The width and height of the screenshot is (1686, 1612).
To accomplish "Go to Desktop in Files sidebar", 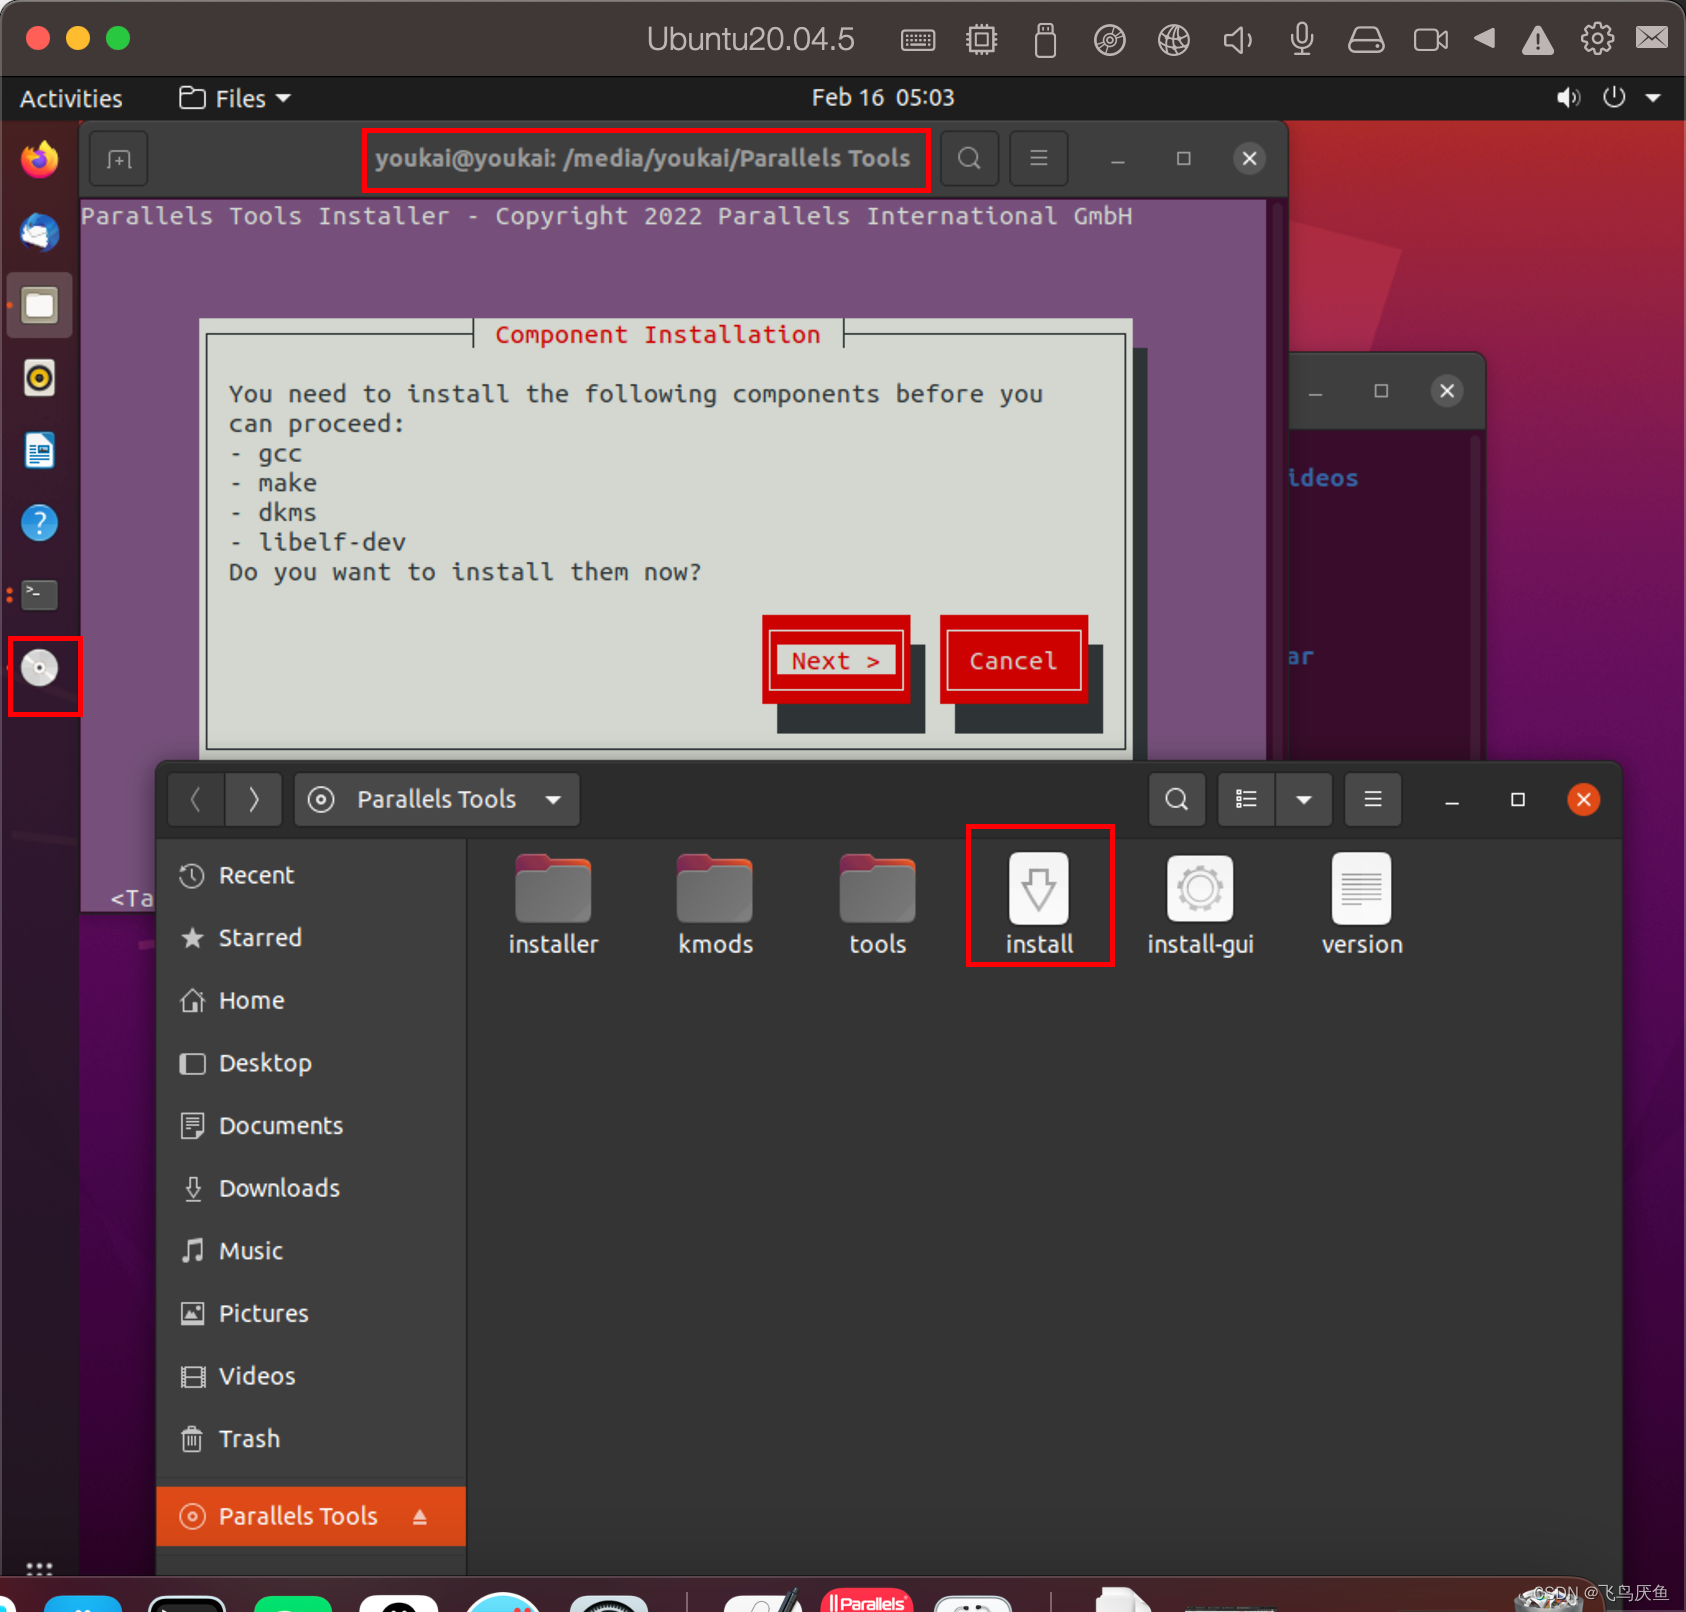I will pos(312,1064).
